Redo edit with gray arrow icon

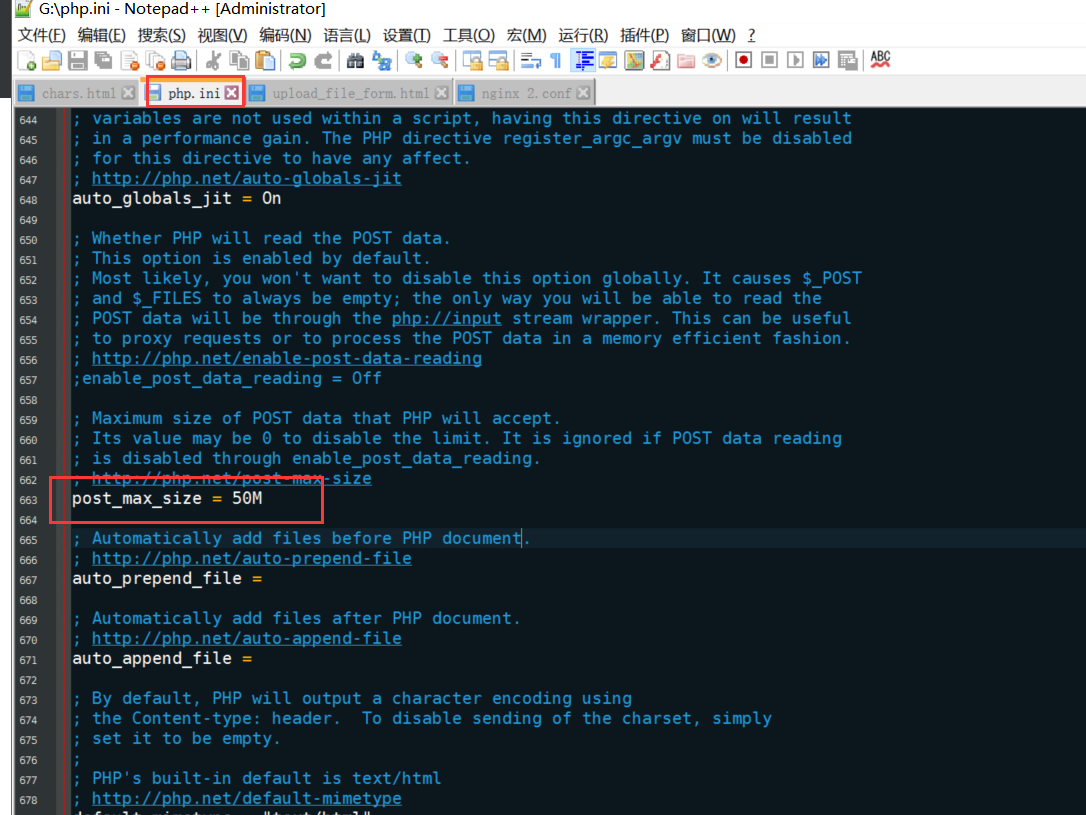point(323,61)
